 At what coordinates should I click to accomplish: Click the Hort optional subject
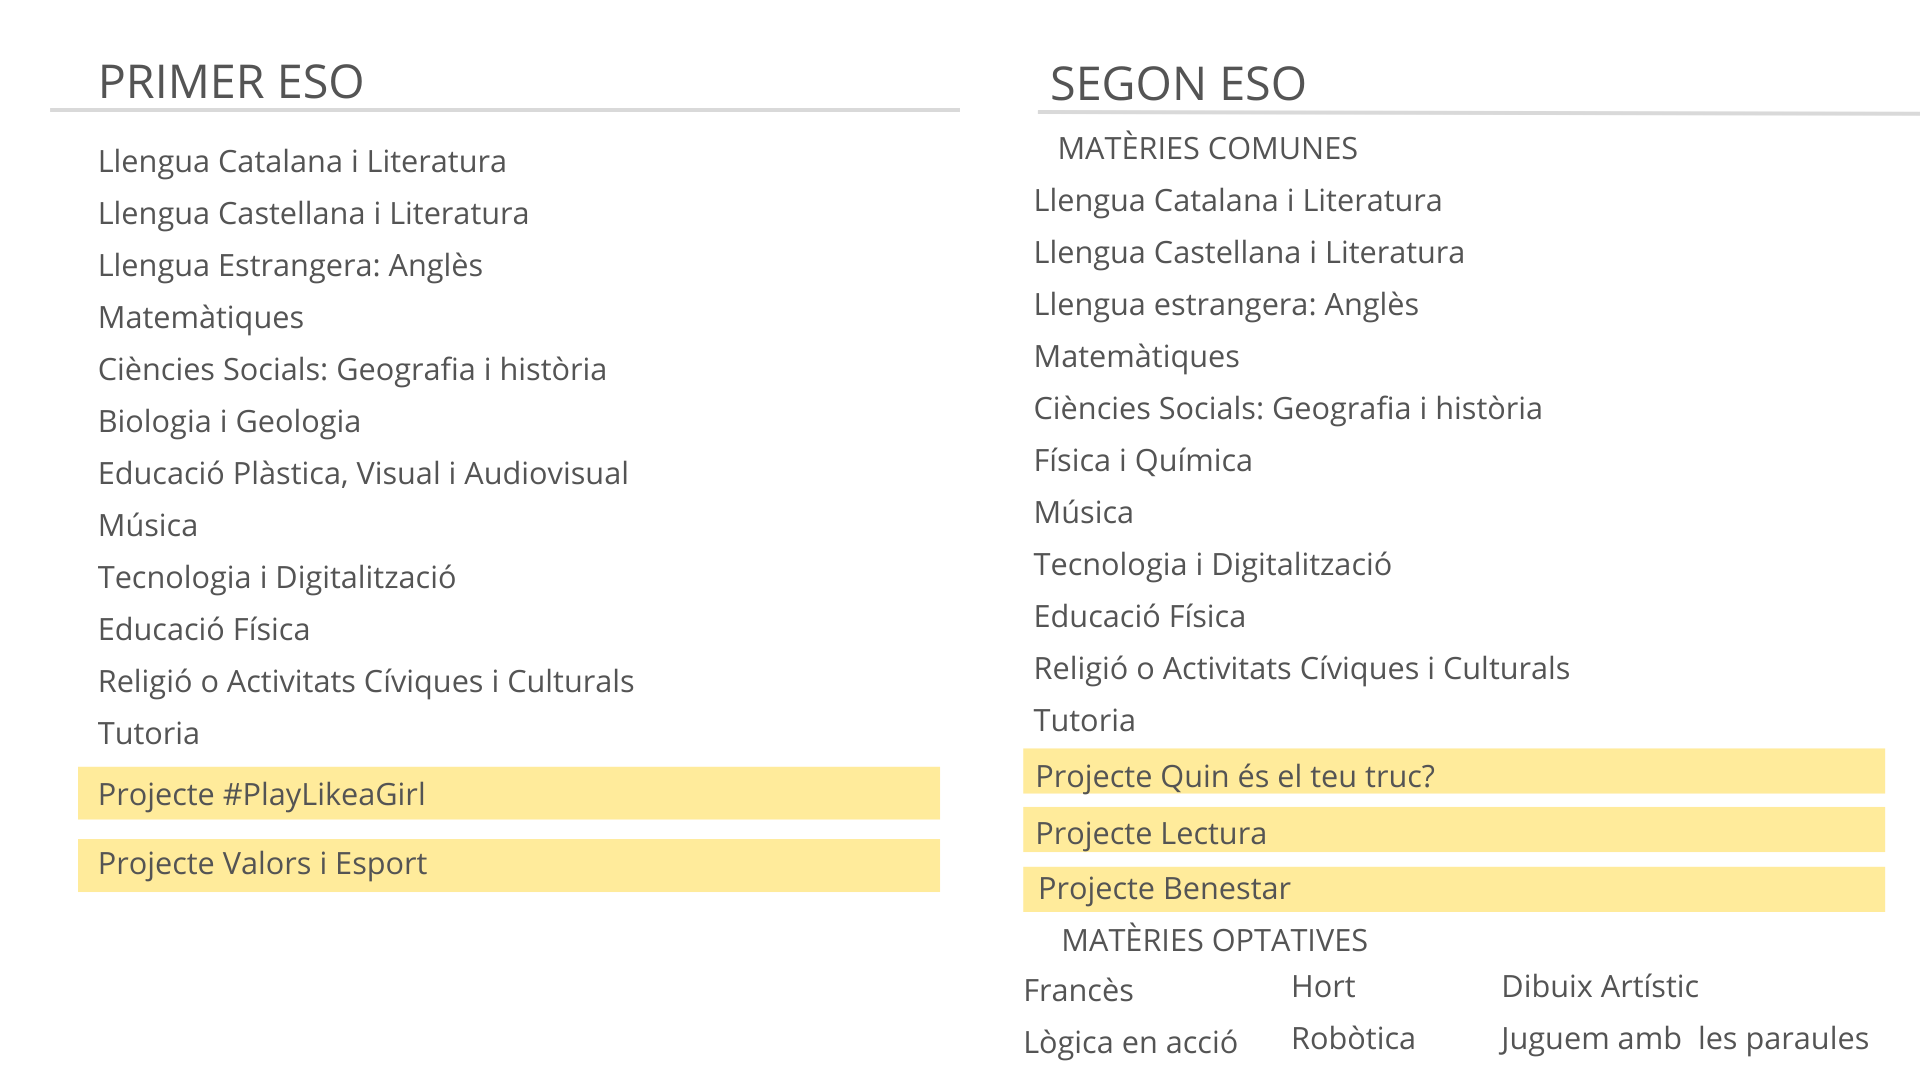coord(1323,986)
